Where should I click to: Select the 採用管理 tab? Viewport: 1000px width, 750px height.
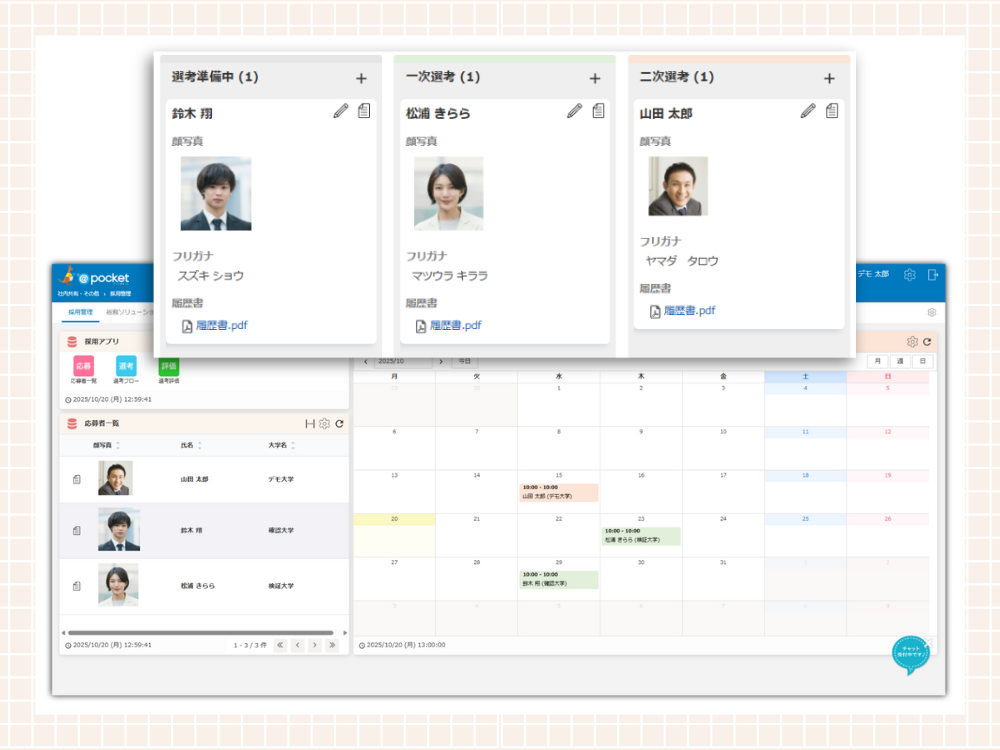80,312
